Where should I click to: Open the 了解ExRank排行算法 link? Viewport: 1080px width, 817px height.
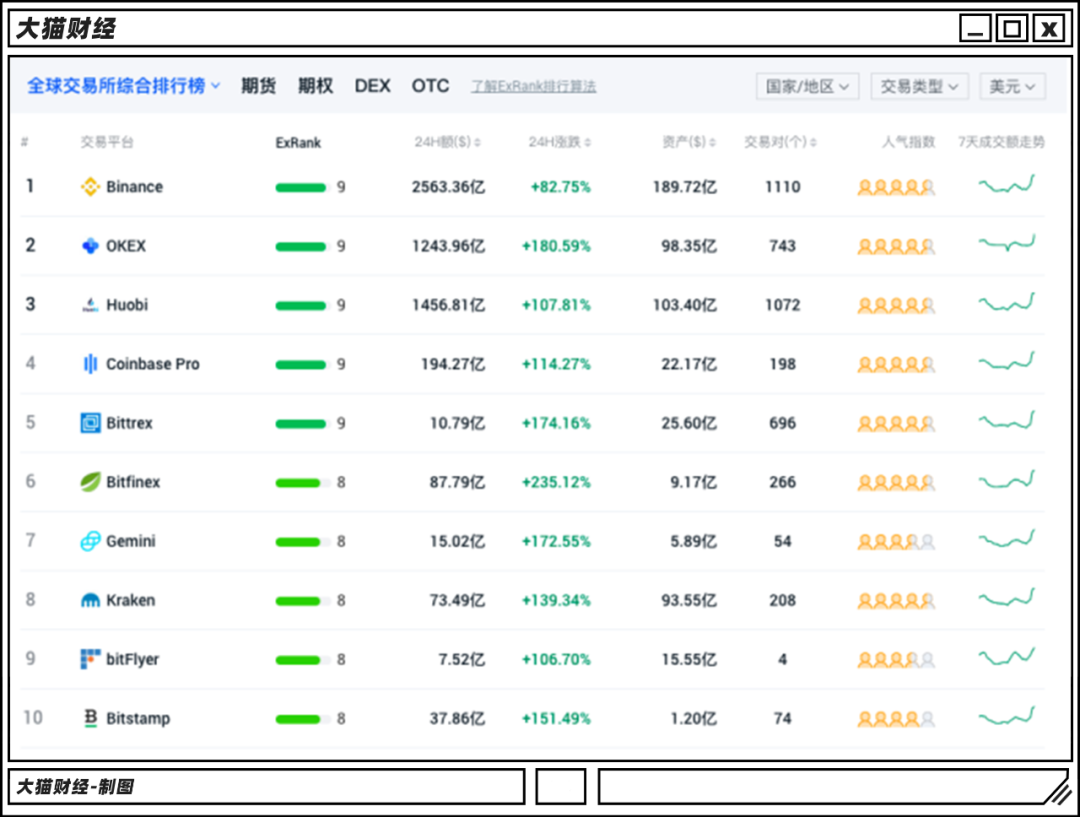(x=534, y=86)
